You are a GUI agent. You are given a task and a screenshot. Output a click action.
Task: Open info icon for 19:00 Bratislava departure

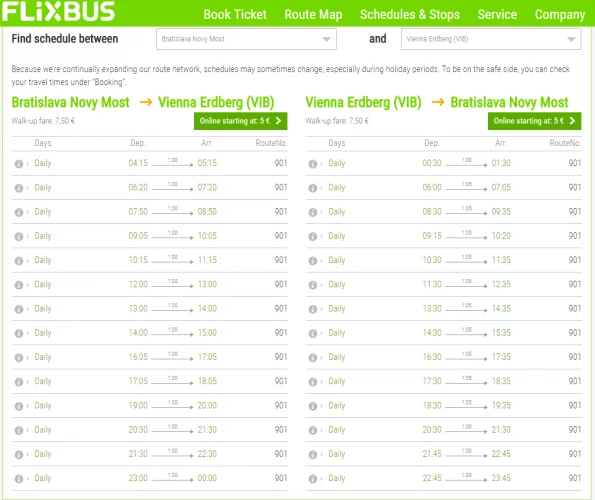pos(19,406)
